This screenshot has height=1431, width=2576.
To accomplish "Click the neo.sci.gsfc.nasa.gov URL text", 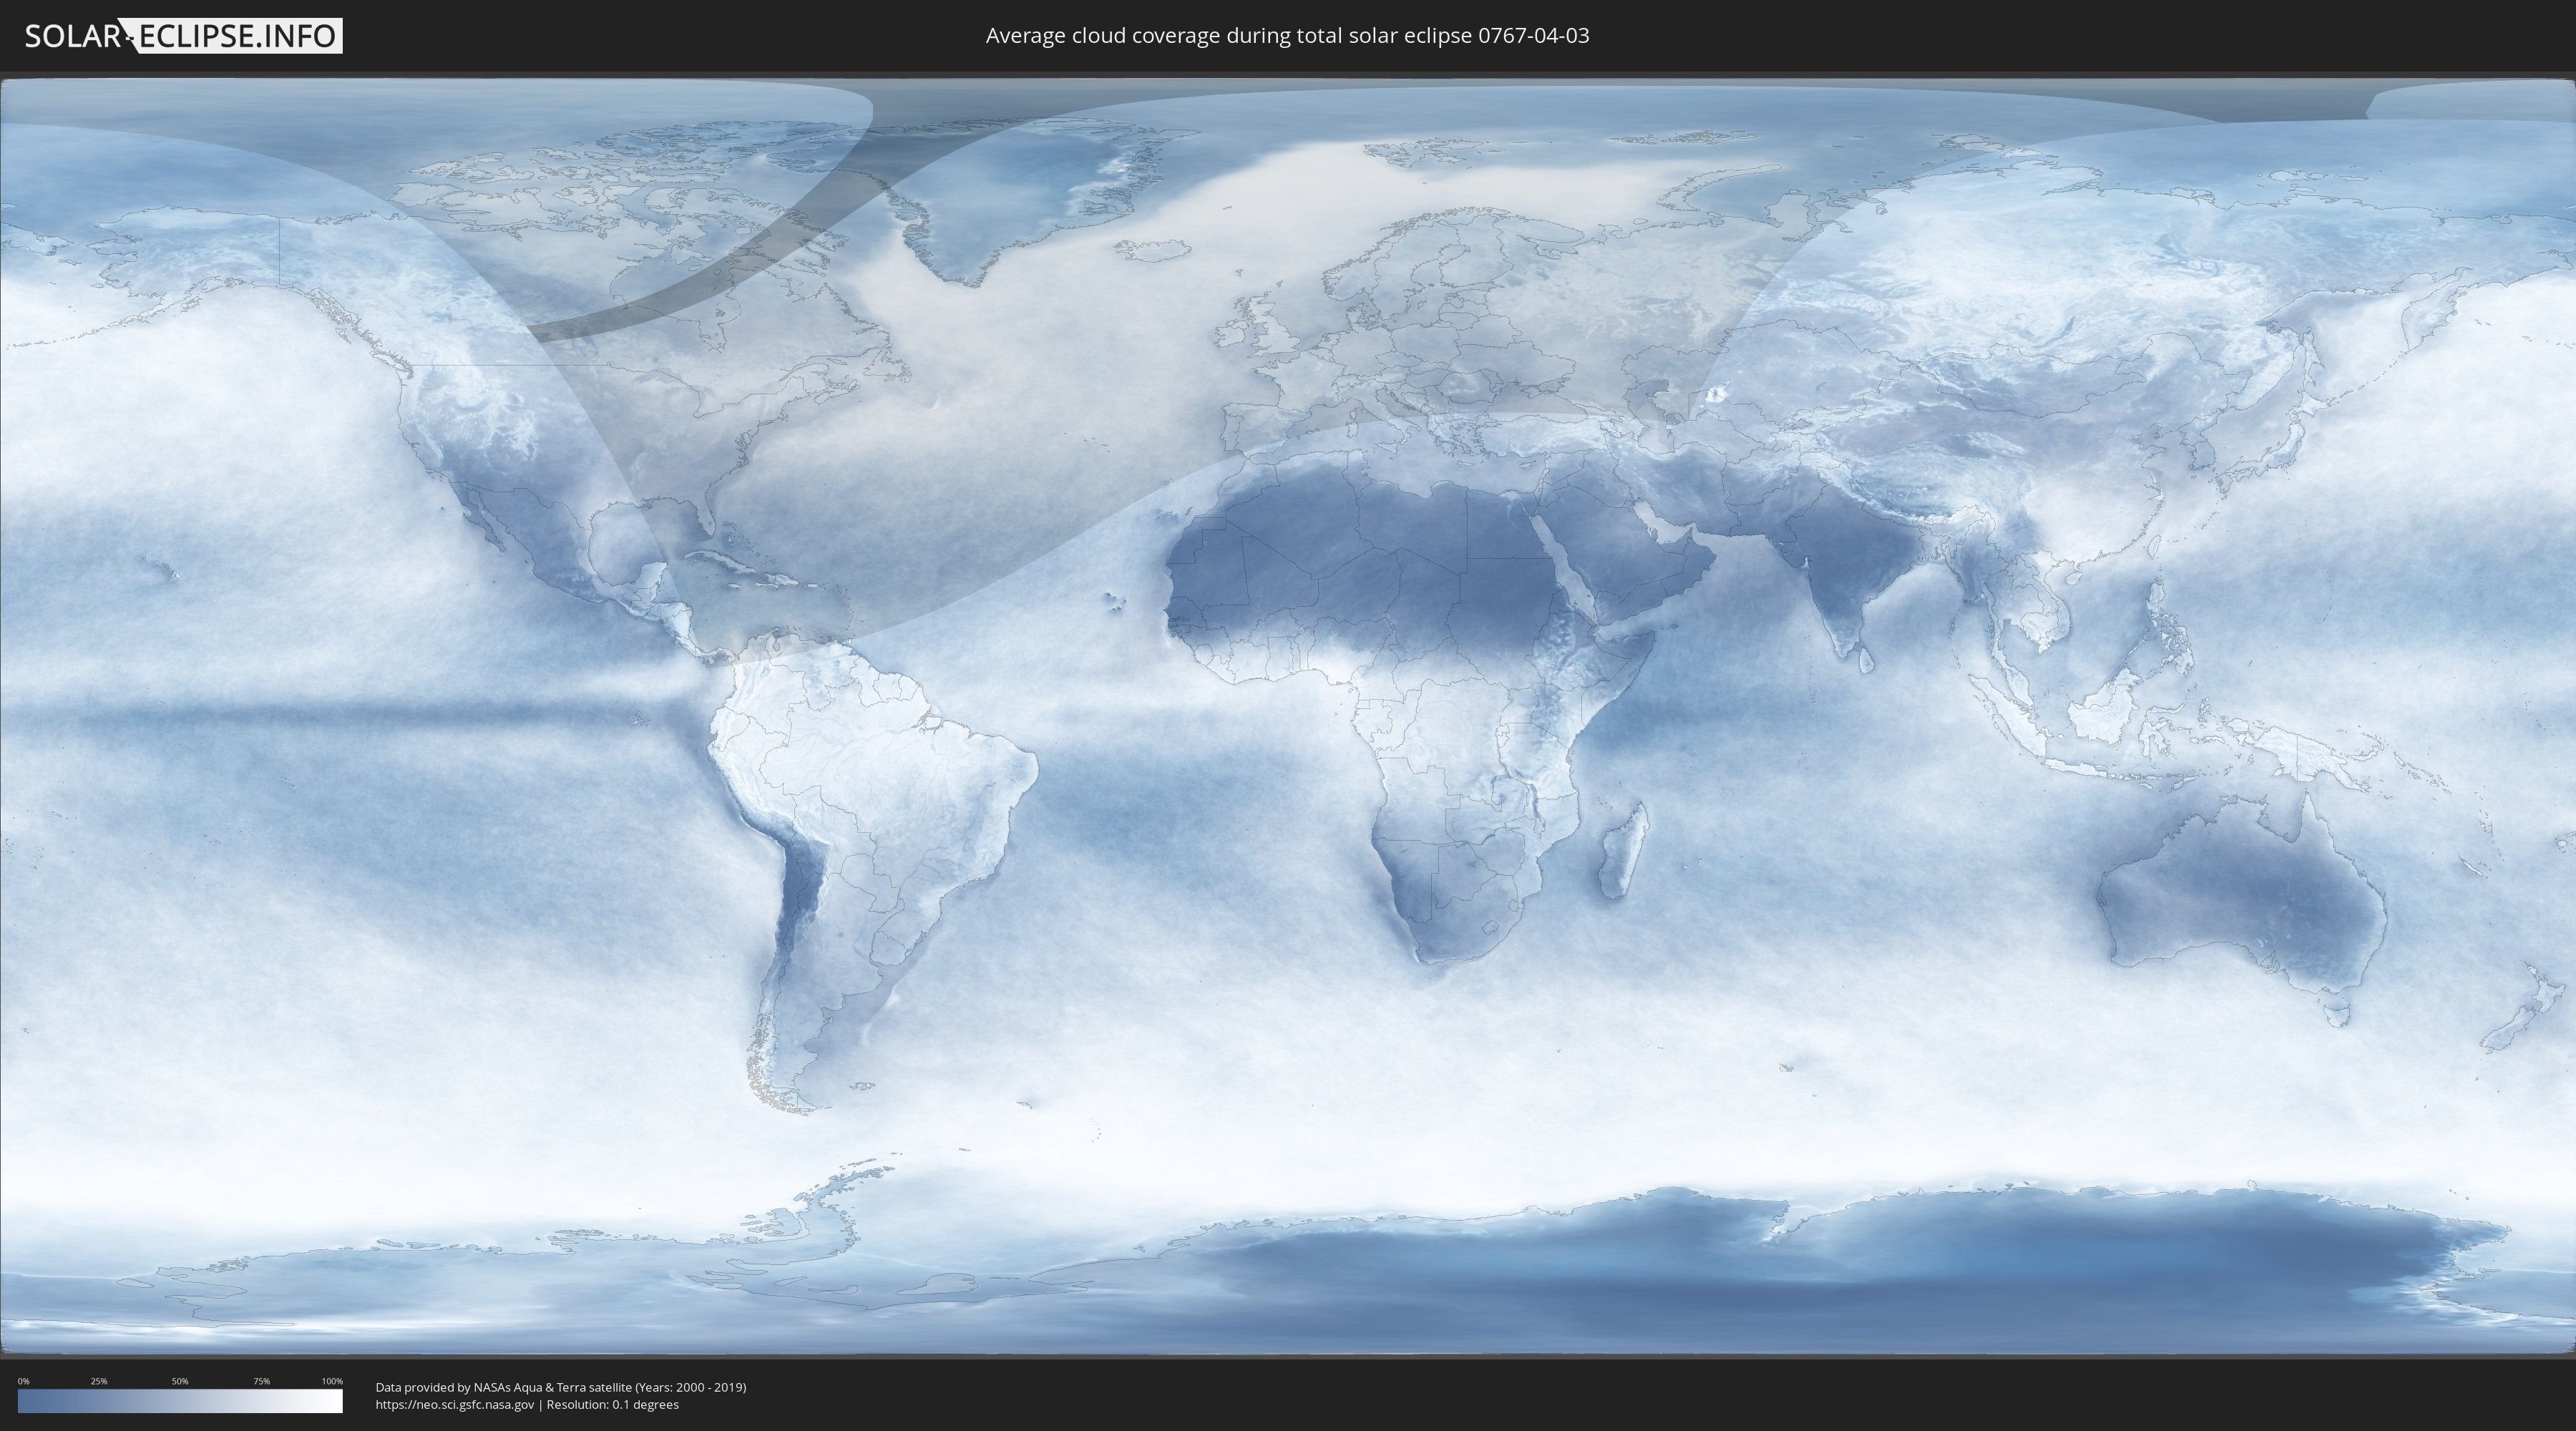I will [x=454, y=1404].
